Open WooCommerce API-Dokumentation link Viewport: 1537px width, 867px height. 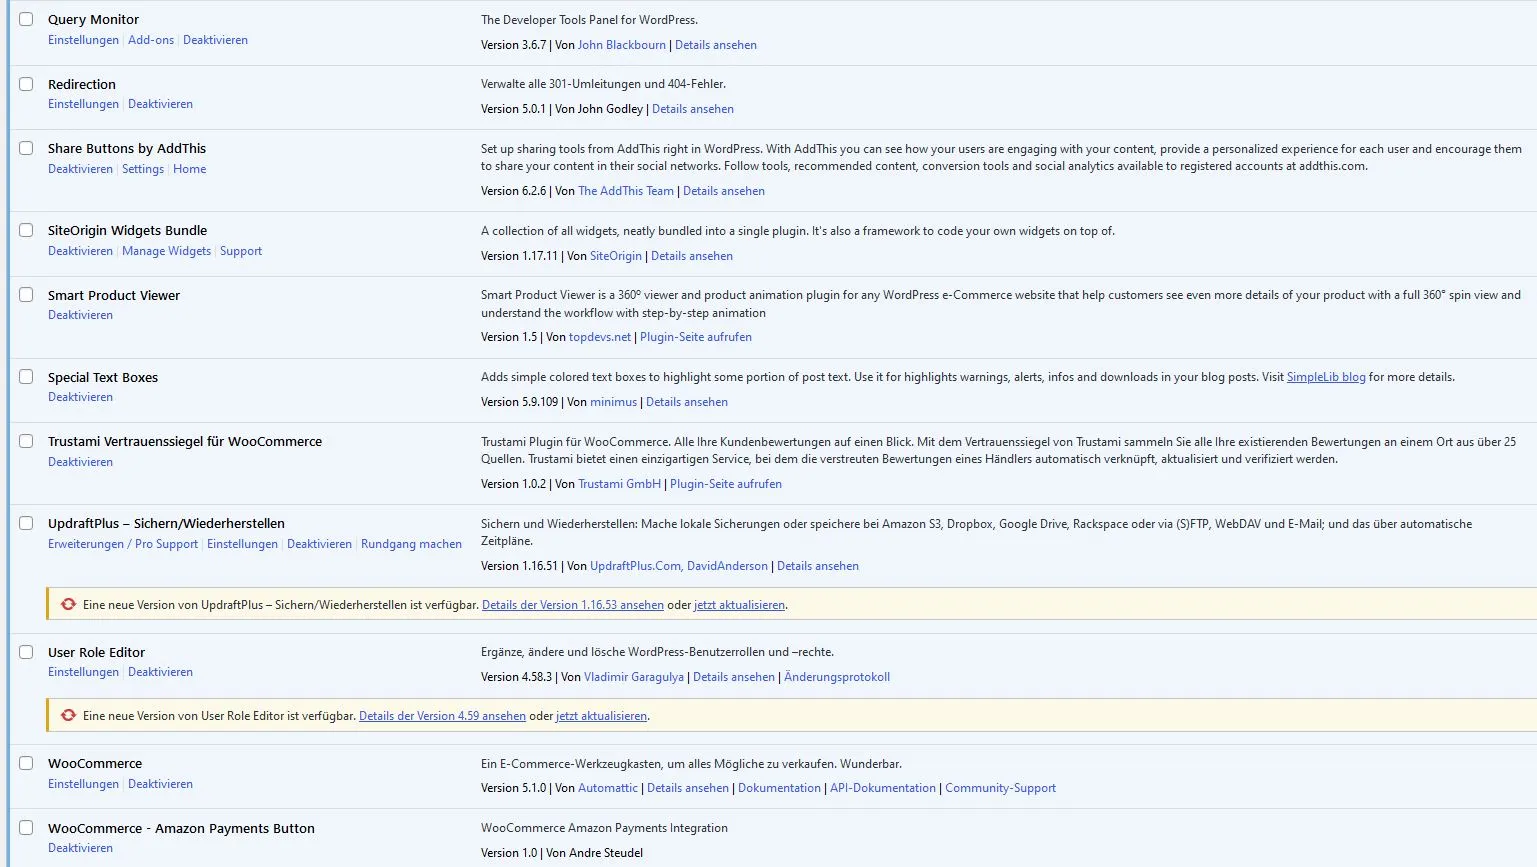pyautogui.click(x=883, y=788)
